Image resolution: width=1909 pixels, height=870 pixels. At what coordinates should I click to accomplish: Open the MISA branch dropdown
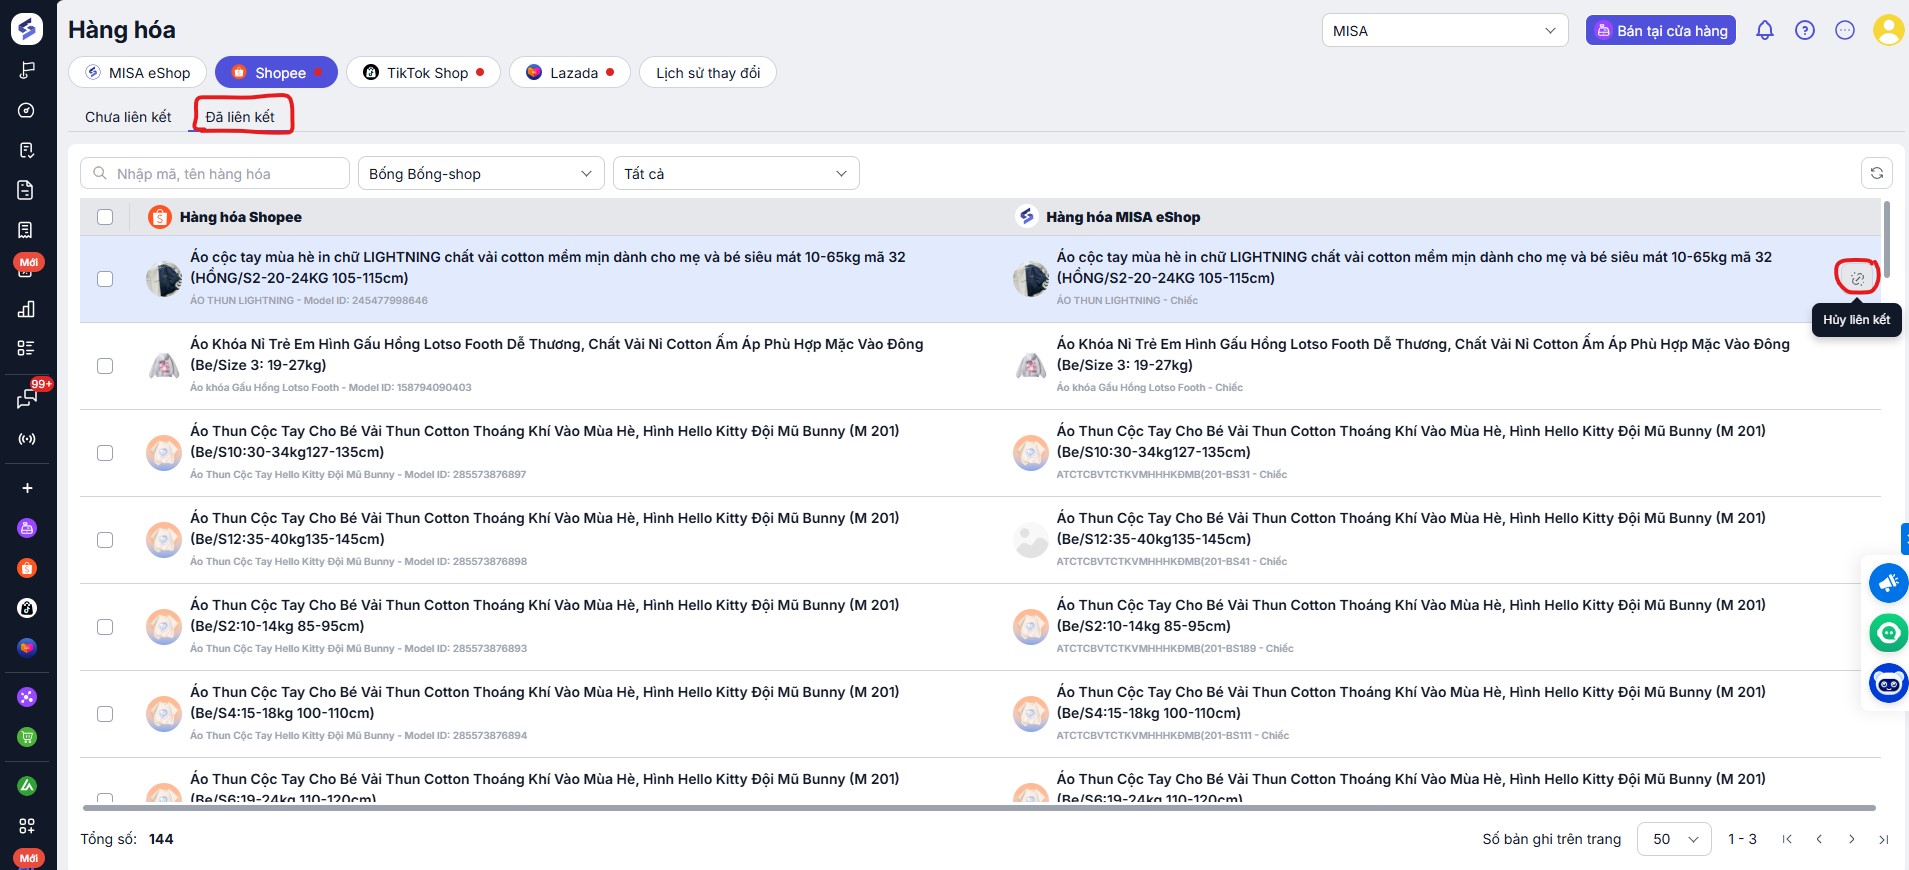coord(1444,31)
